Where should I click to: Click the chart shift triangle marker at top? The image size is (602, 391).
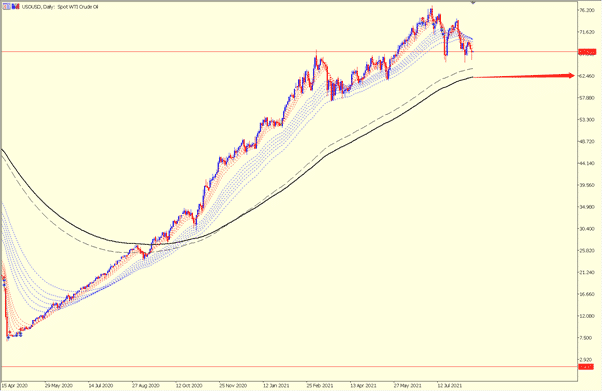(x=473, y=3)
